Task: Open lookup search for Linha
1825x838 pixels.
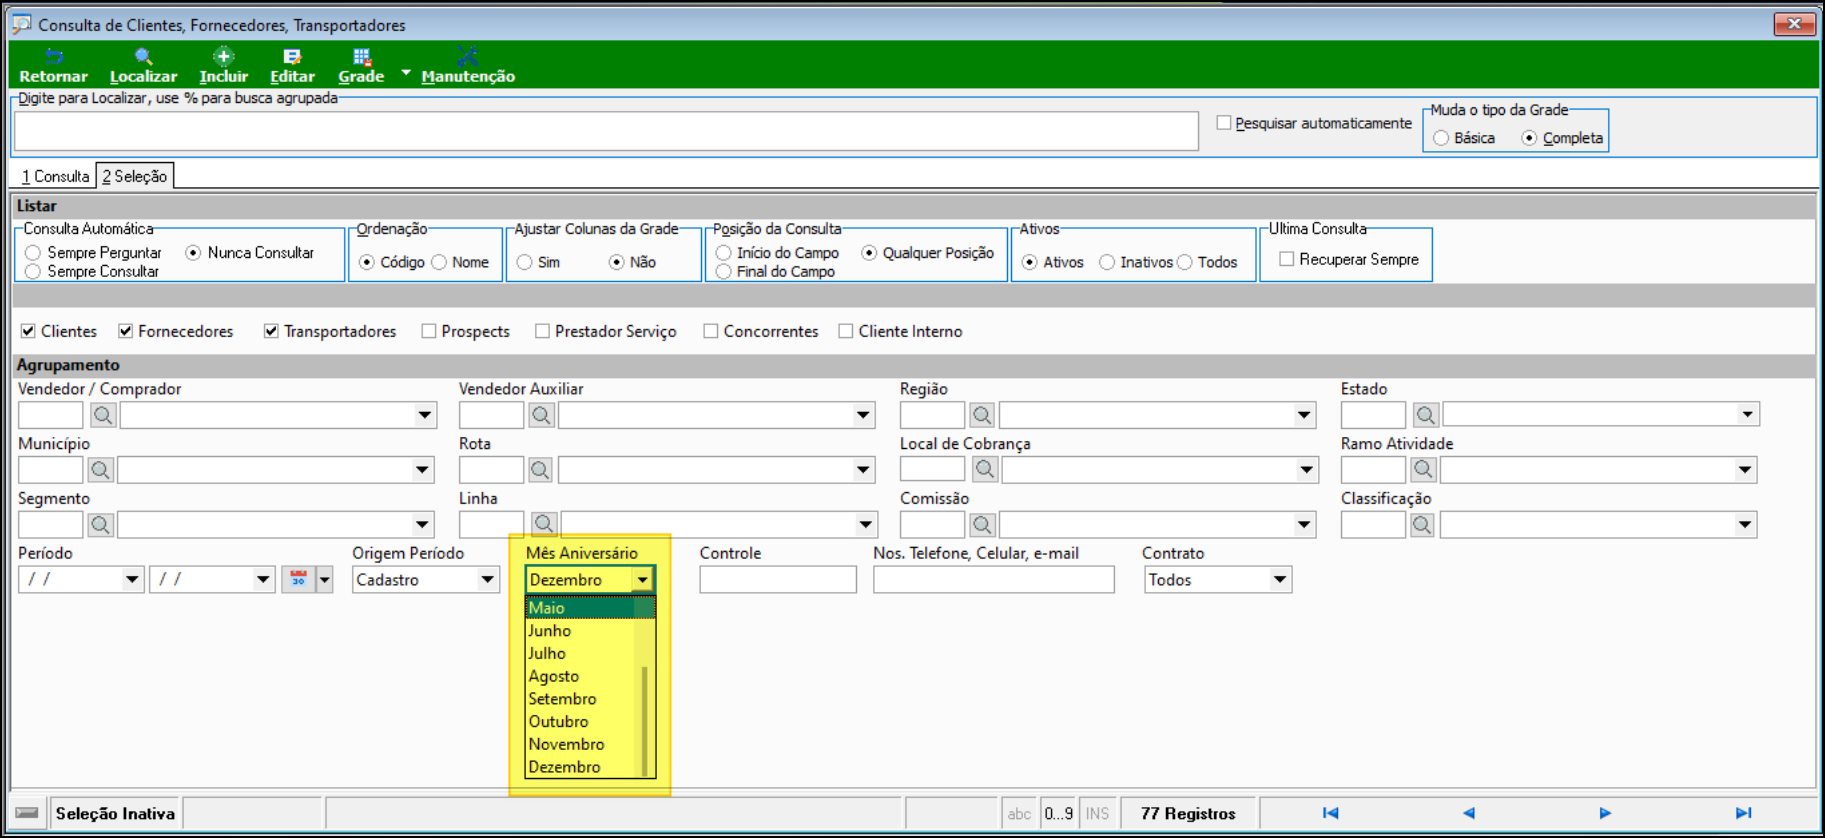Action: (543, 524)
